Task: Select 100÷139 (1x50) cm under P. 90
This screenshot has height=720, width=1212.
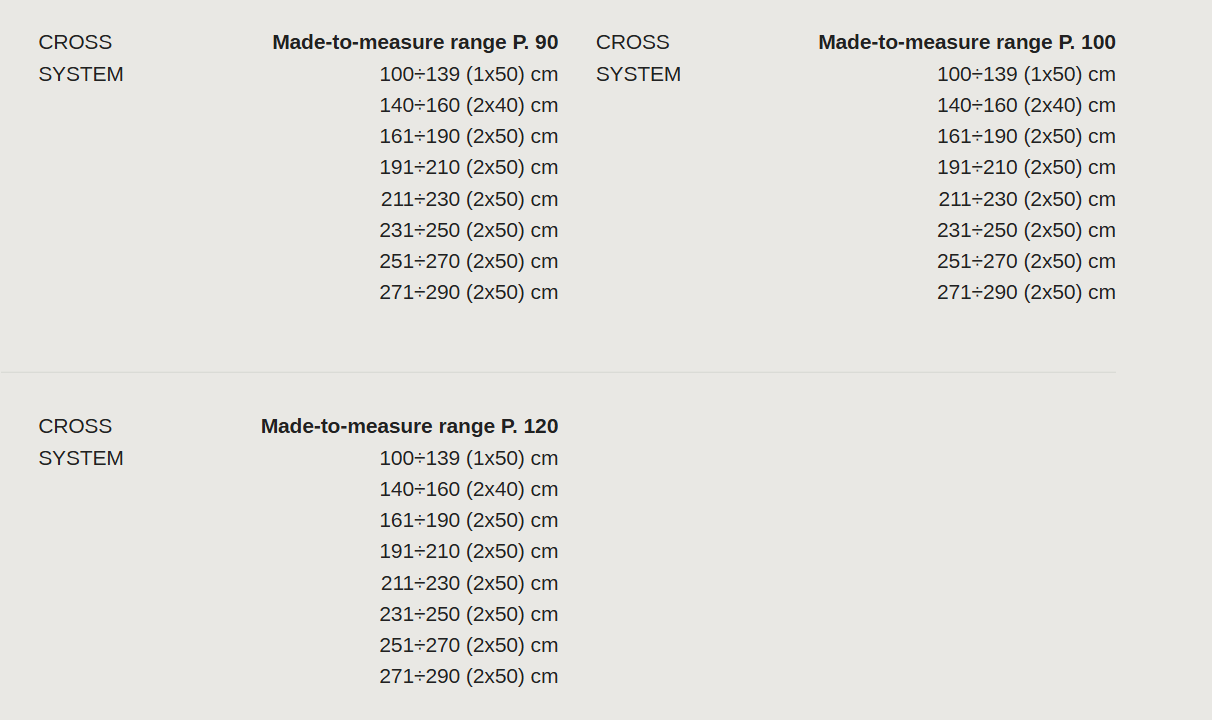Action: pos(469,74)
